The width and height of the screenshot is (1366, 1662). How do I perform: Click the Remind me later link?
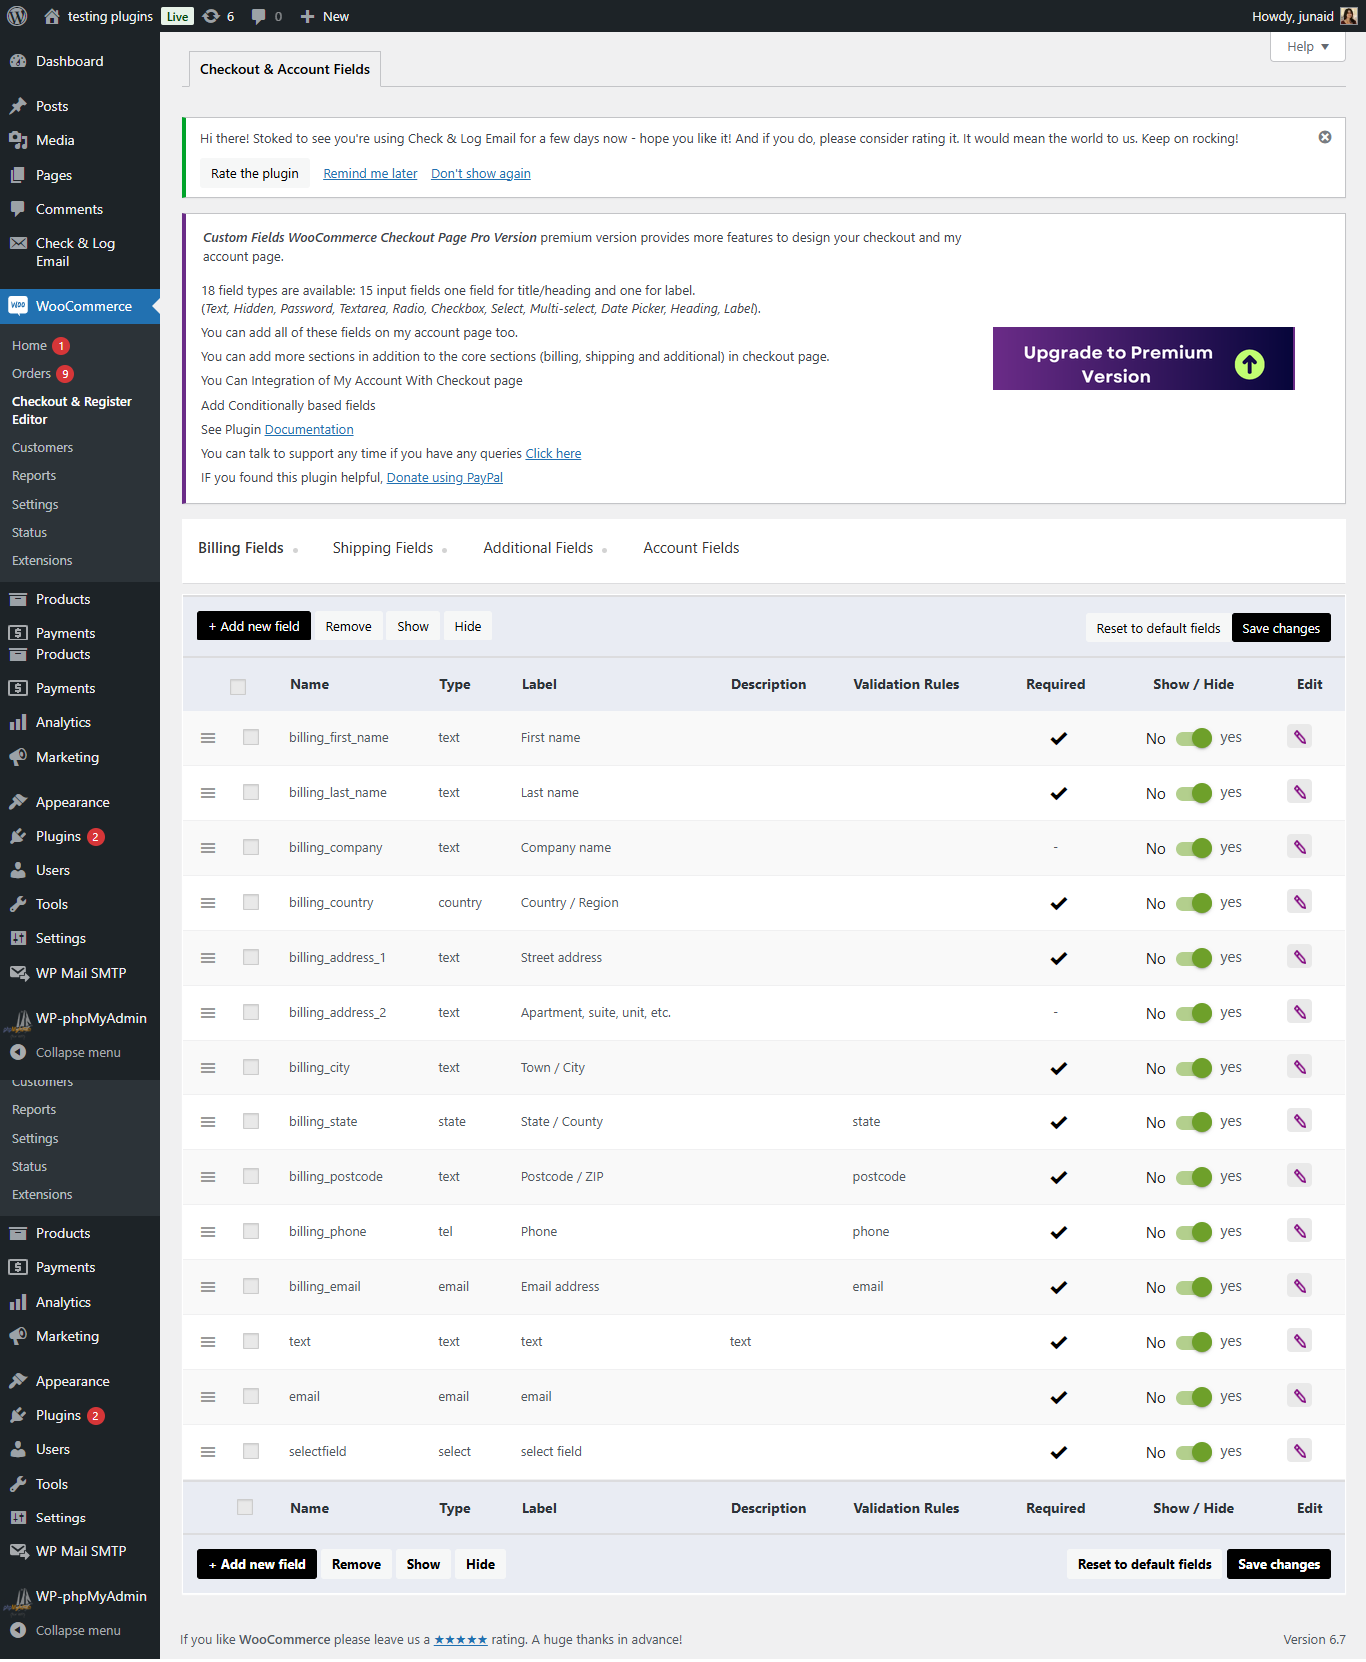(x=370, y=173)
